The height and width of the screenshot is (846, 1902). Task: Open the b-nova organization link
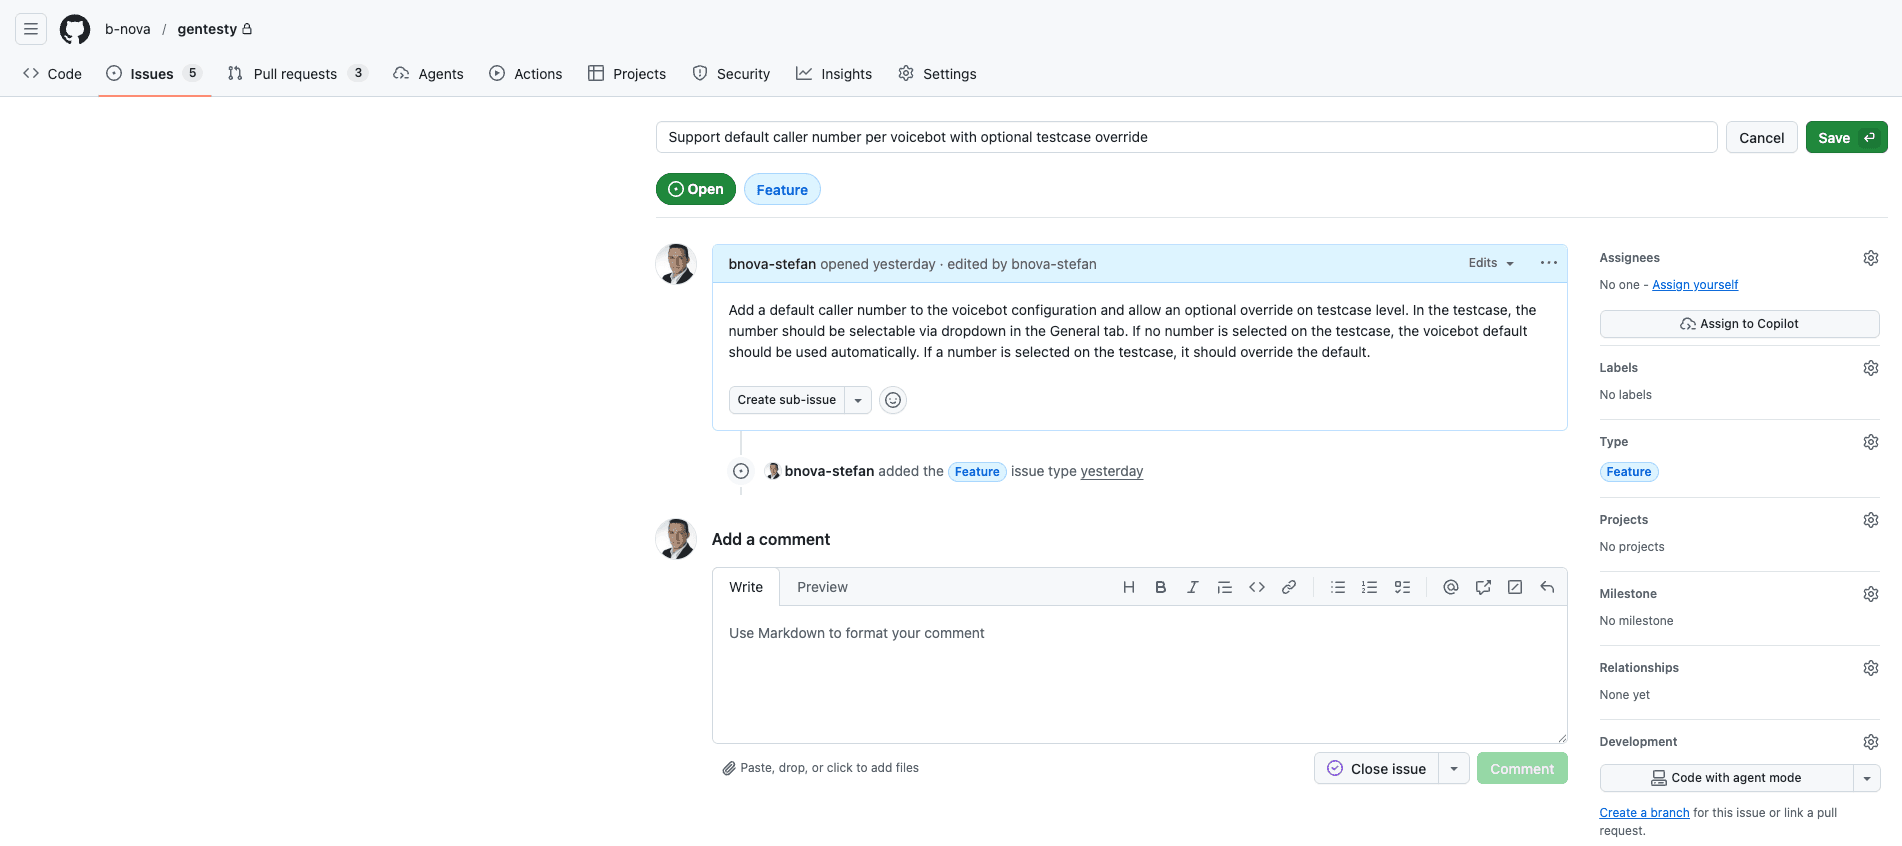pos(128,29)
